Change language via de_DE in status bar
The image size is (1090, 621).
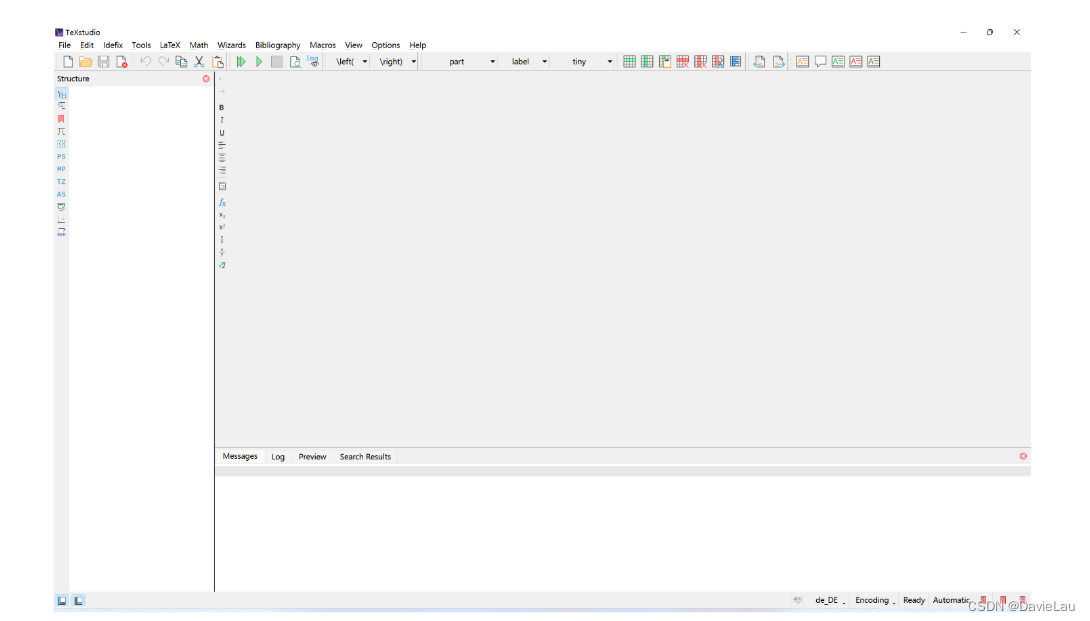(830, 600)
